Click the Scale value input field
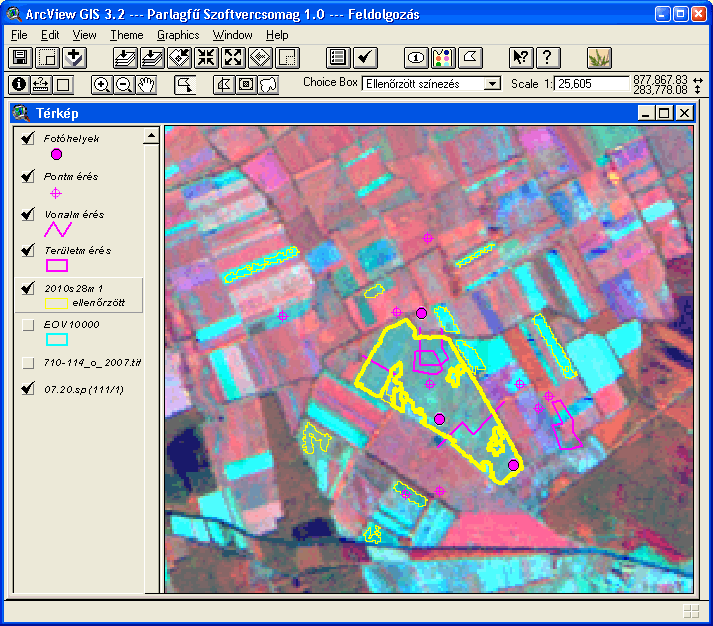The image size is (713, 626). click(x=591, y=85)
